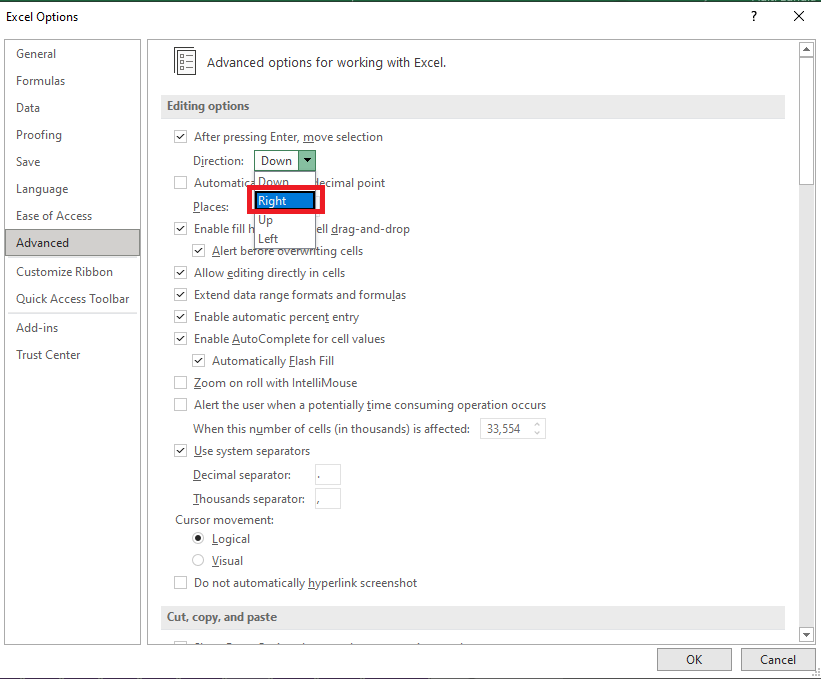The height and width of the screenshot is (679, 821).
Task: Click the Thousands separator field
Action: point(328,499)
